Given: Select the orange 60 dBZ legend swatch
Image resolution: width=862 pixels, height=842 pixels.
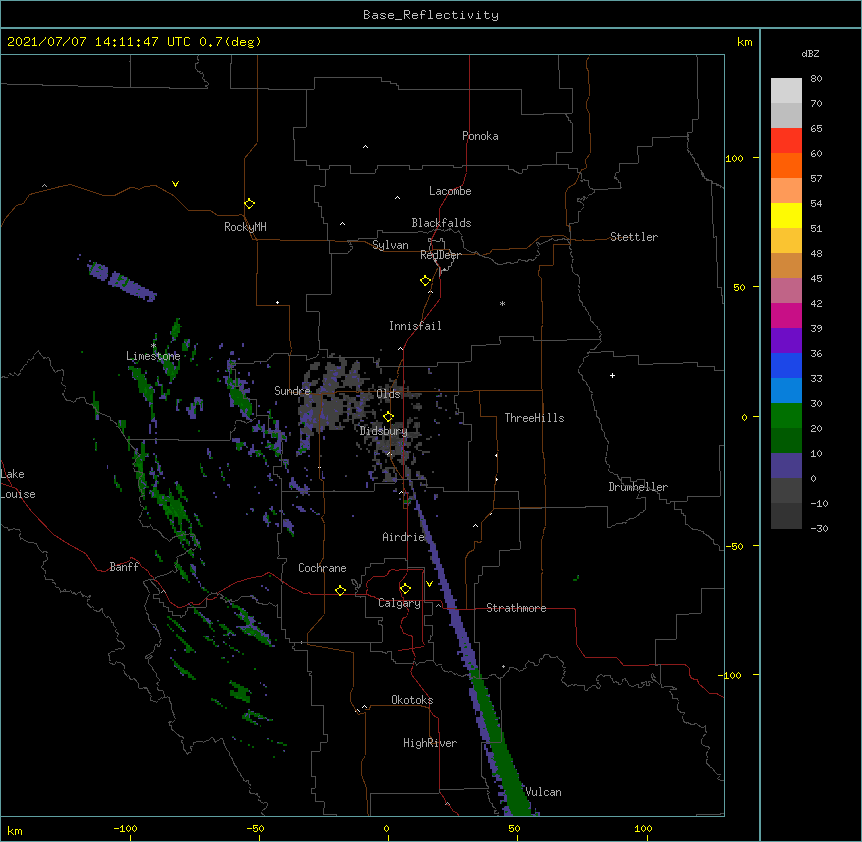Looking at the screenshot, I should tap(786, 165).
